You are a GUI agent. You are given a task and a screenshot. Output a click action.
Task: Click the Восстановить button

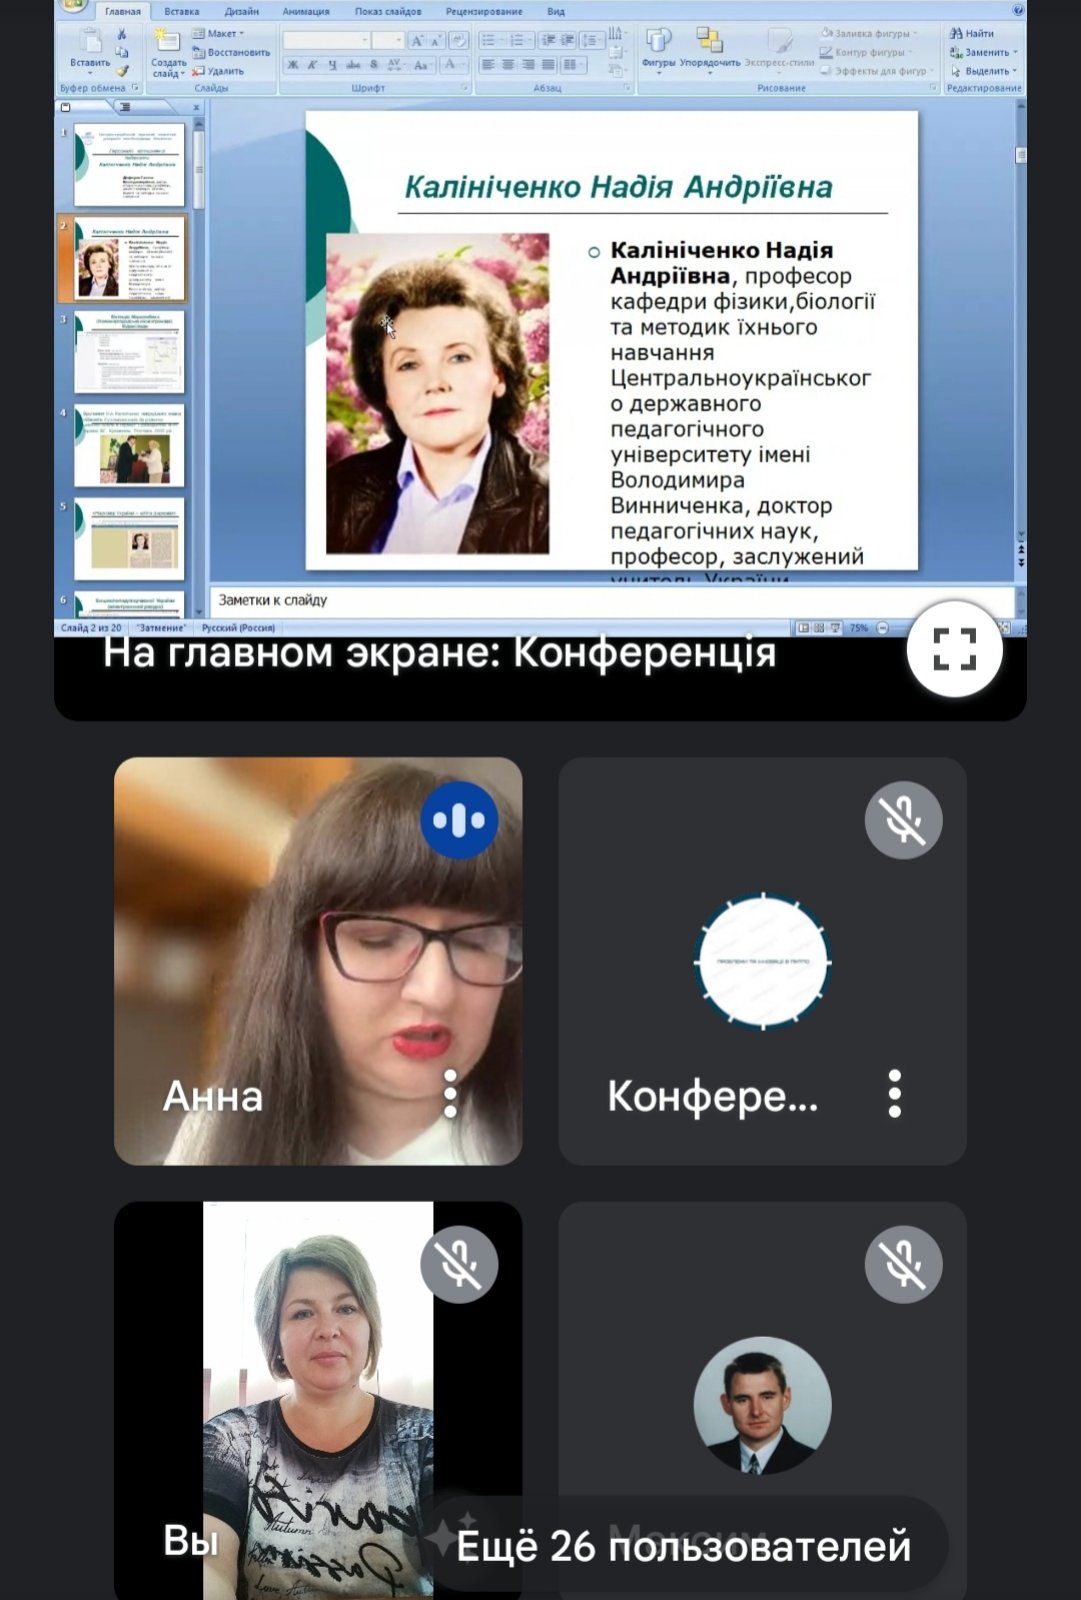[x=231, y=52]
